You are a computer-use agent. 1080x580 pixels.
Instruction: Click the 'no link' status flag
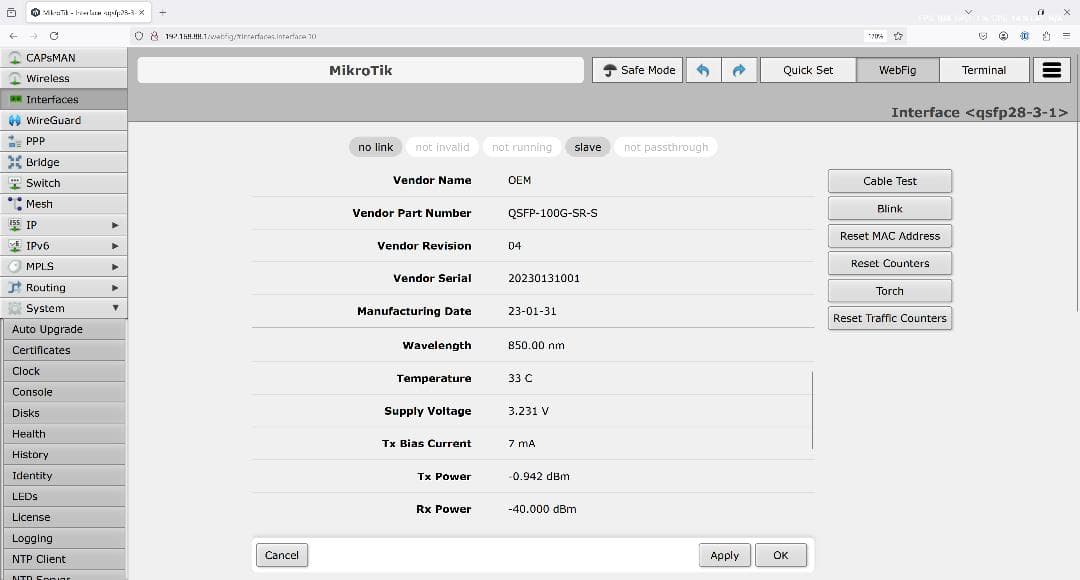pyautogui.click(x=375, y=147)
